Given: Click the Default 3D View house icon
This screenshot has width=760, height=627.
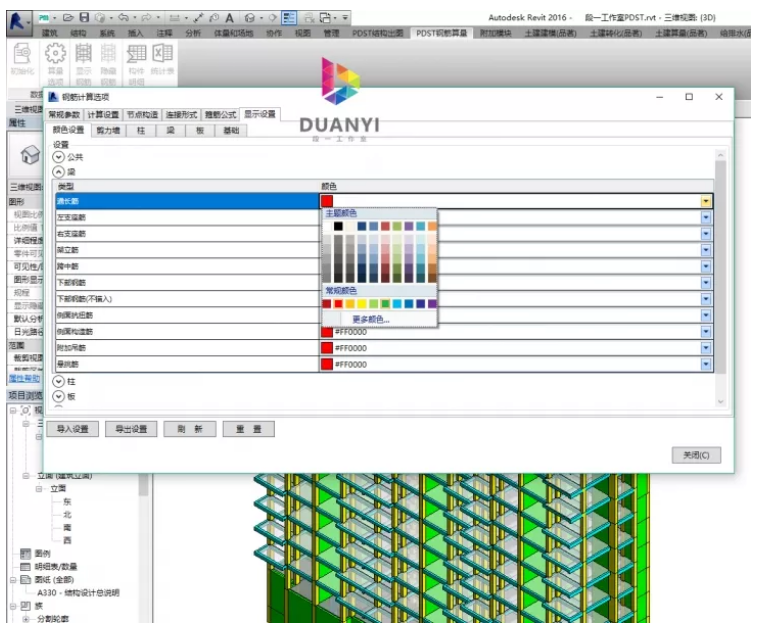Looking at the screenshot, I should 250,18.
